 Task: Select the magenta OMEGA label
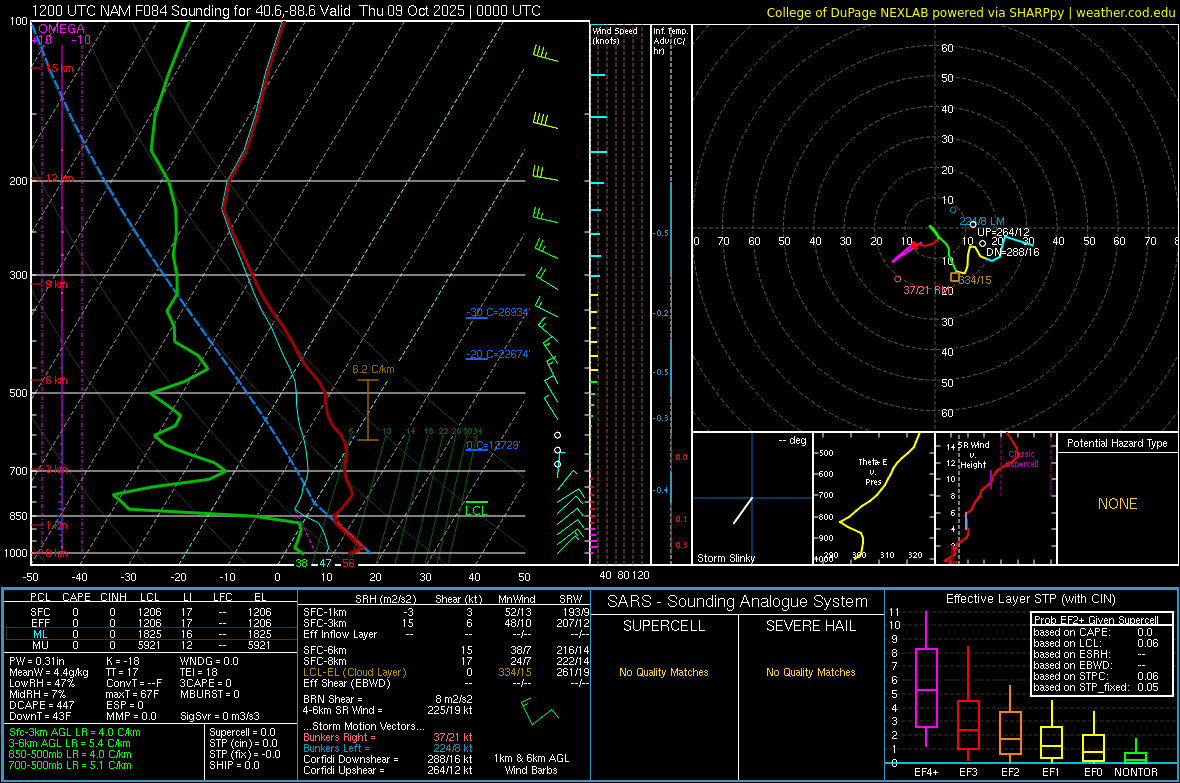(61, 29)
